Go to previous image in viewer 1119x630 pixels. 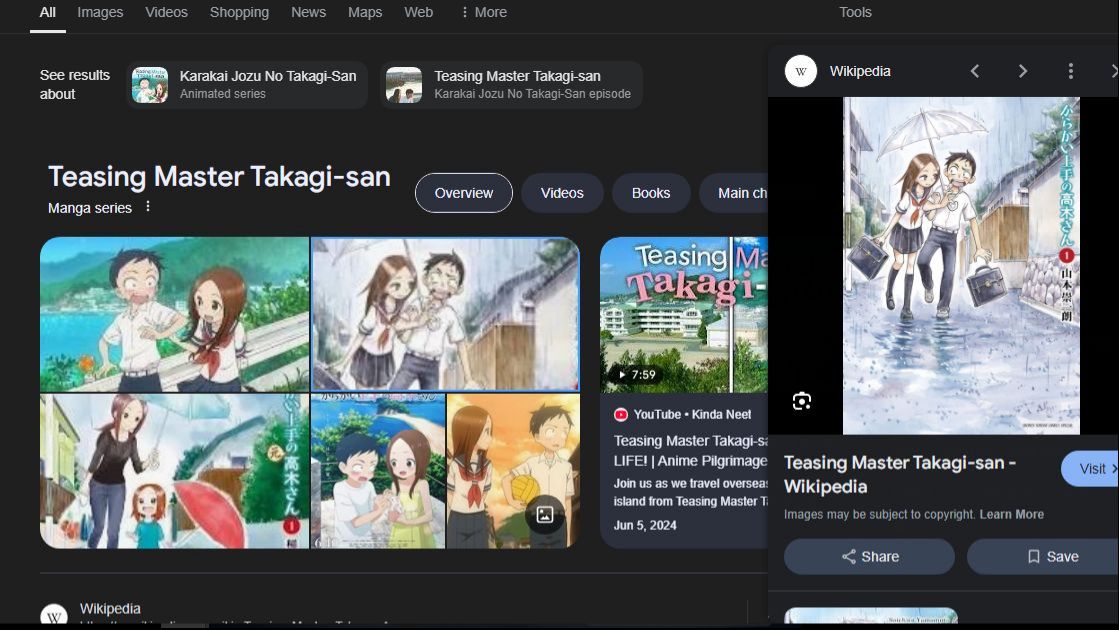pos(975,71)
